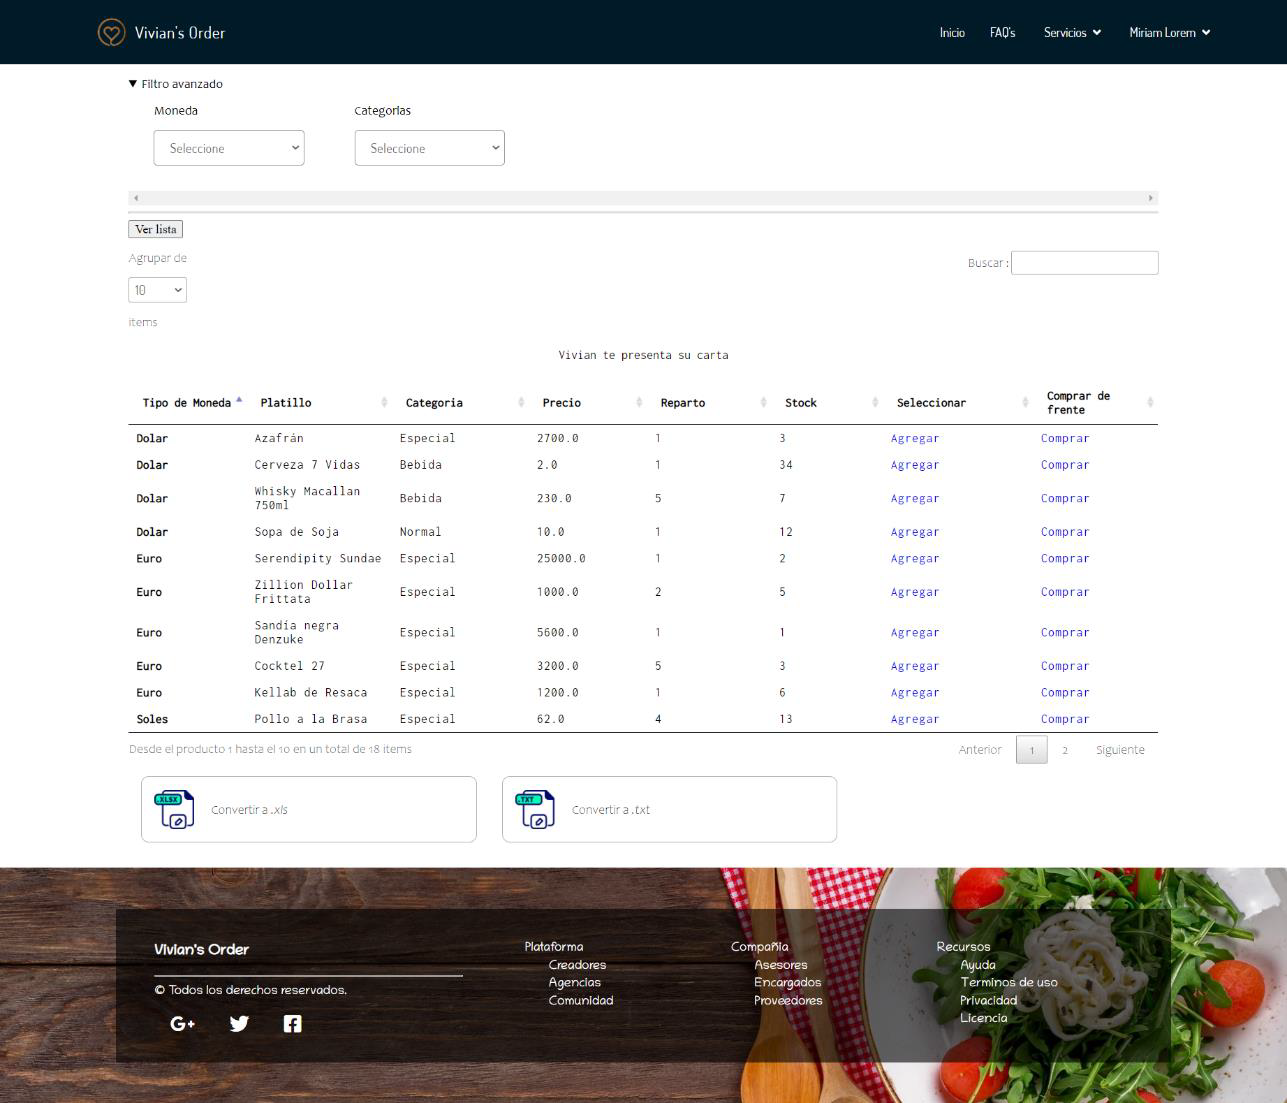Sort the table by the Precio column
Screen dimensions: 1287x1103
click(x=562, y=403)
